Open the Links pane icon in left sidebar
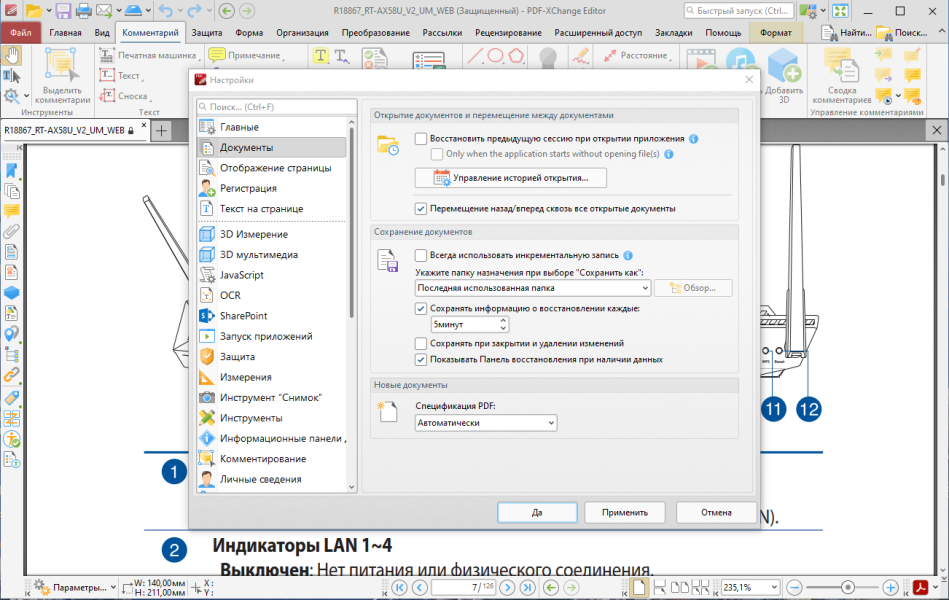Image resolution: width=949 pixels, height=600 pixels. tap(11, 375)
